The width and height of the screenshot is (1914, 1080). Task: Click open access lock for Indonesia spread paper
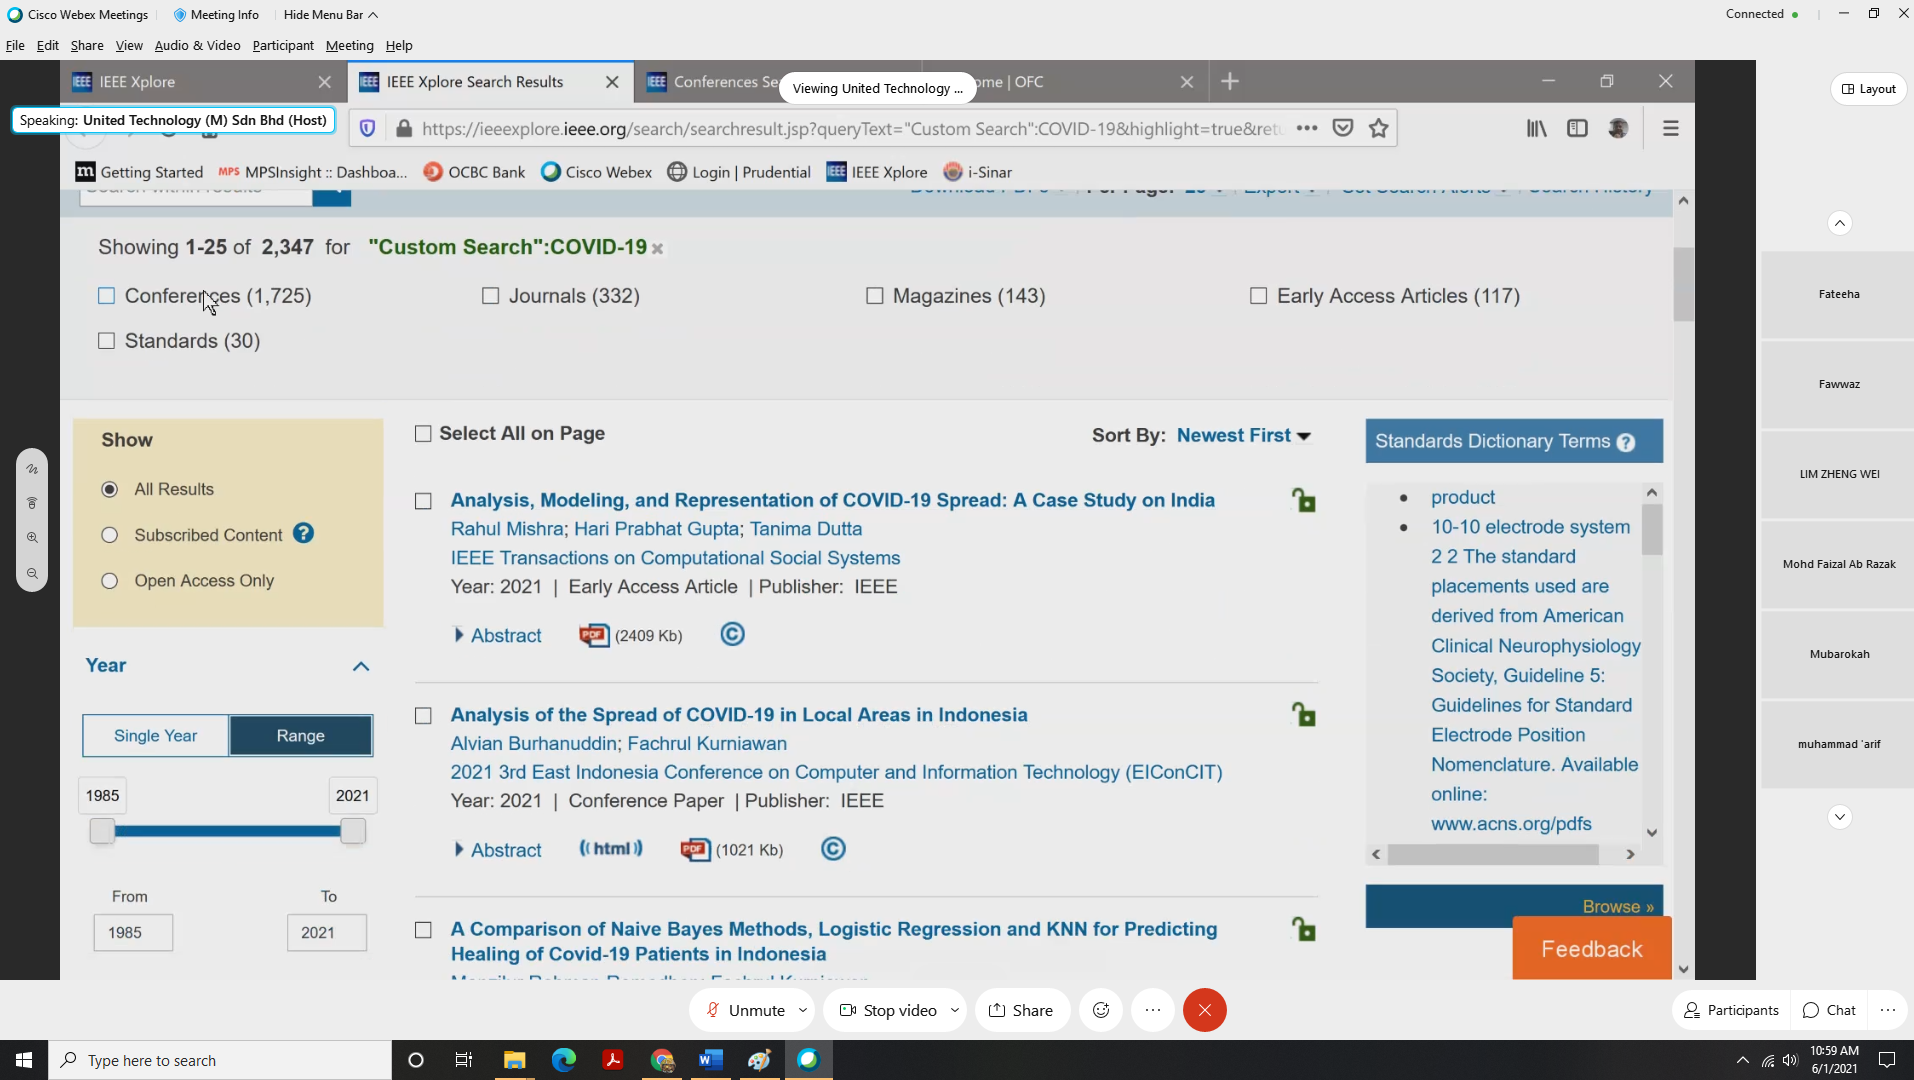1303,714
